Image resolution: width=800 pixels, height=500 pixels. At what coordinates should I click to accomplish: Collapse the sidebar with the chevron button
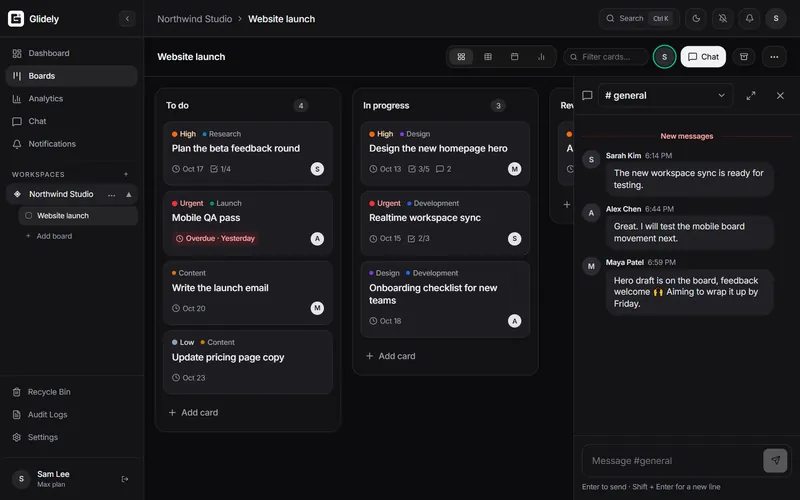point(127,19)
